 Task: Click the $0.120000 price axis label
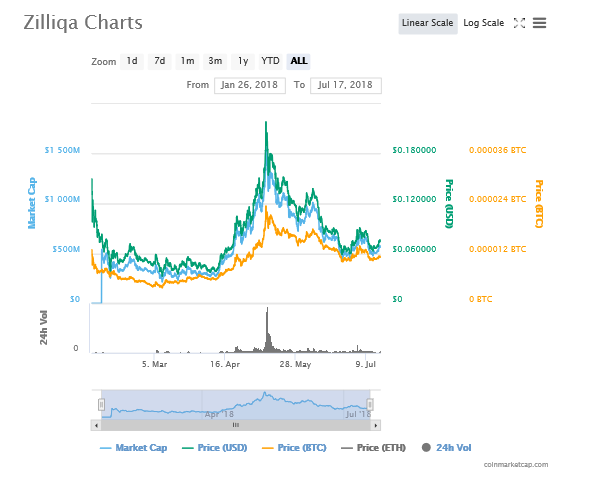tap(414, 199)
